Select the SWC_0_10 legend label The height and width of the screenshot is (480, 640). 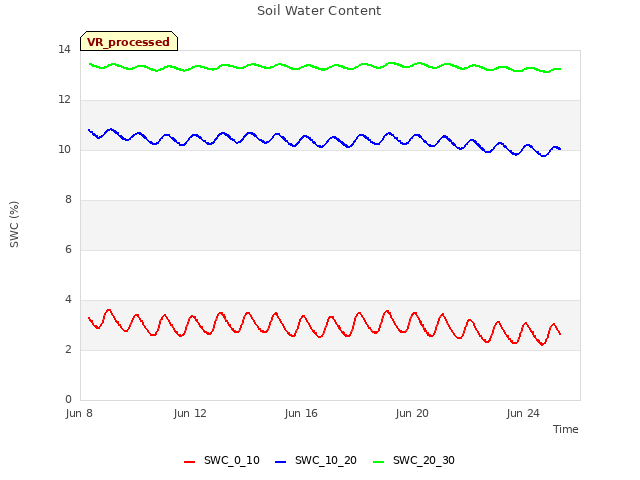coord(231,460)
